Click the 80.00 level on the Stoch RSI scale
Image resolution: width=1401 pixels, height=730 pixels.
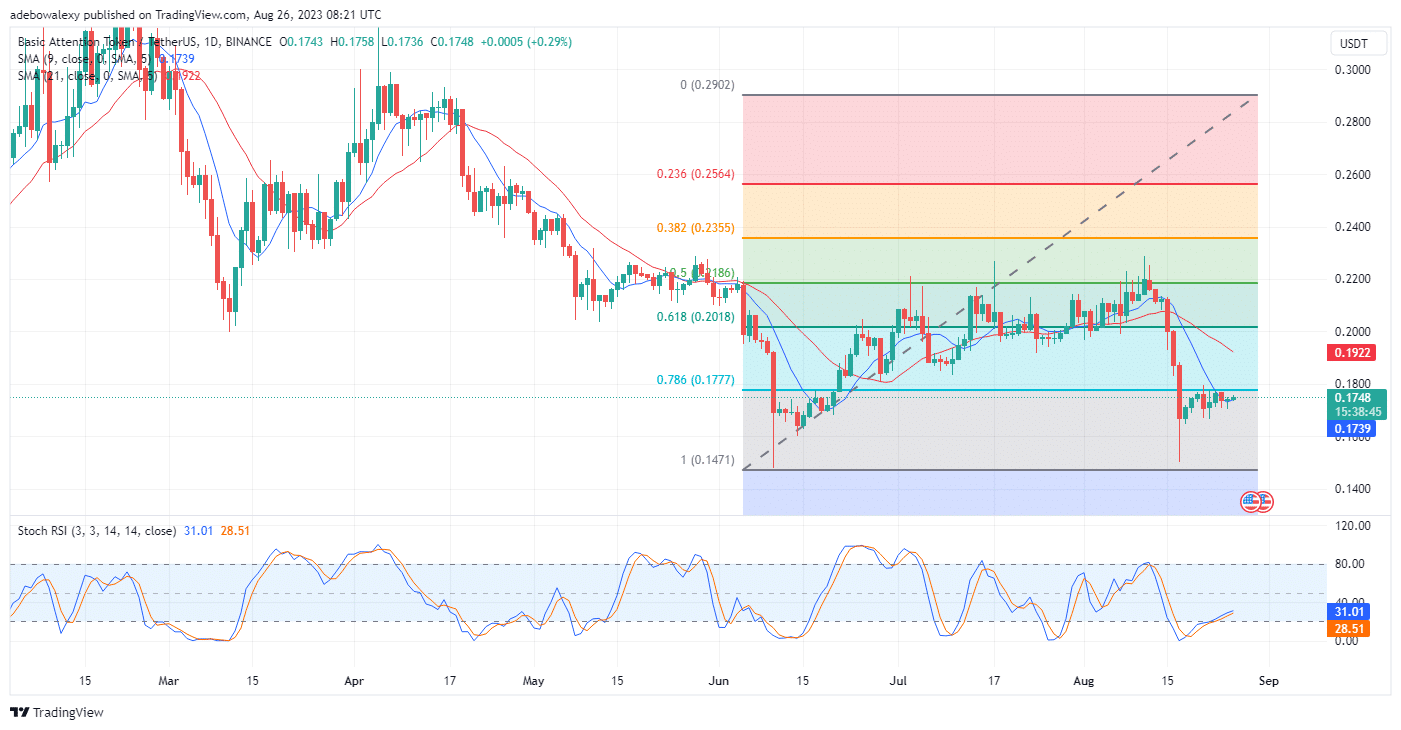click(x=1352, y=564)
